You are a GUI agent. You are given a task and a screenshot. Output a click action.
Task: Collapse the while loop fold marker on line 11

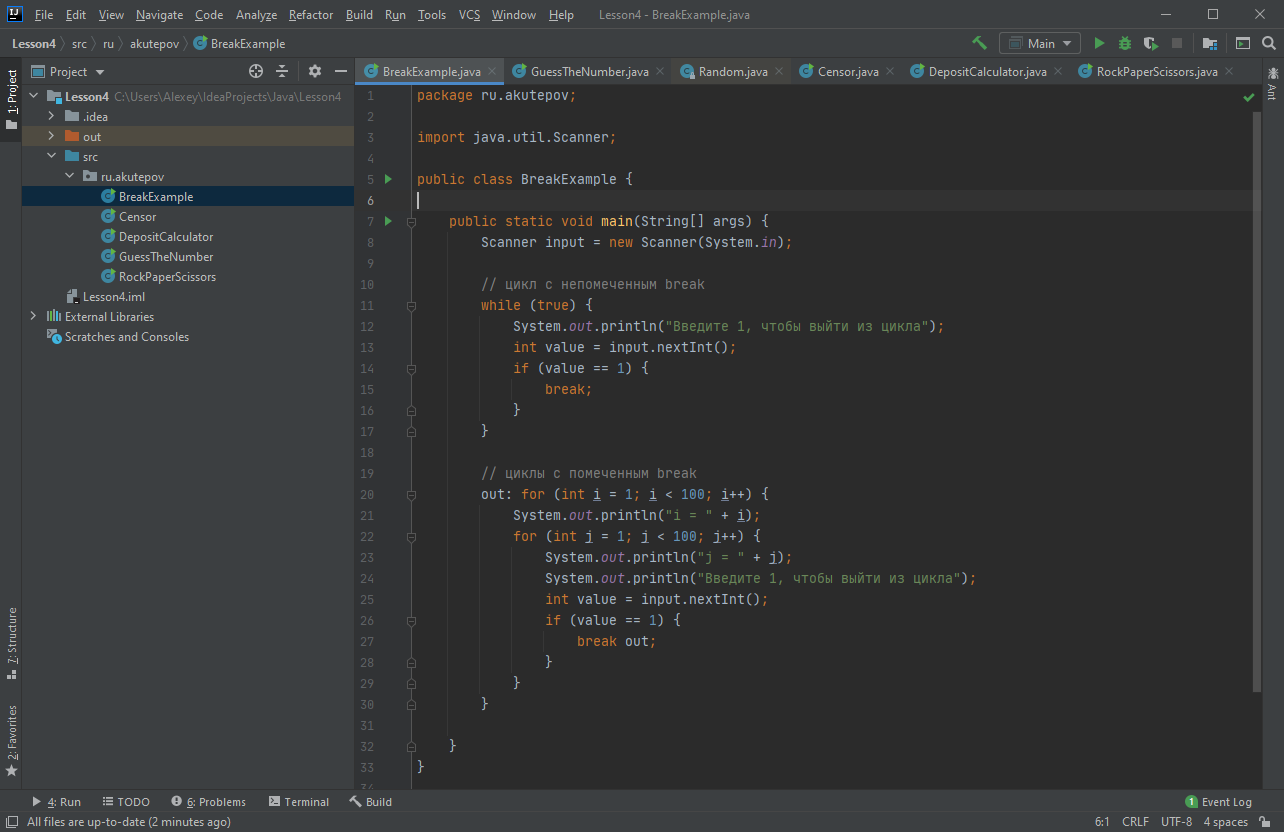[411, 305]
